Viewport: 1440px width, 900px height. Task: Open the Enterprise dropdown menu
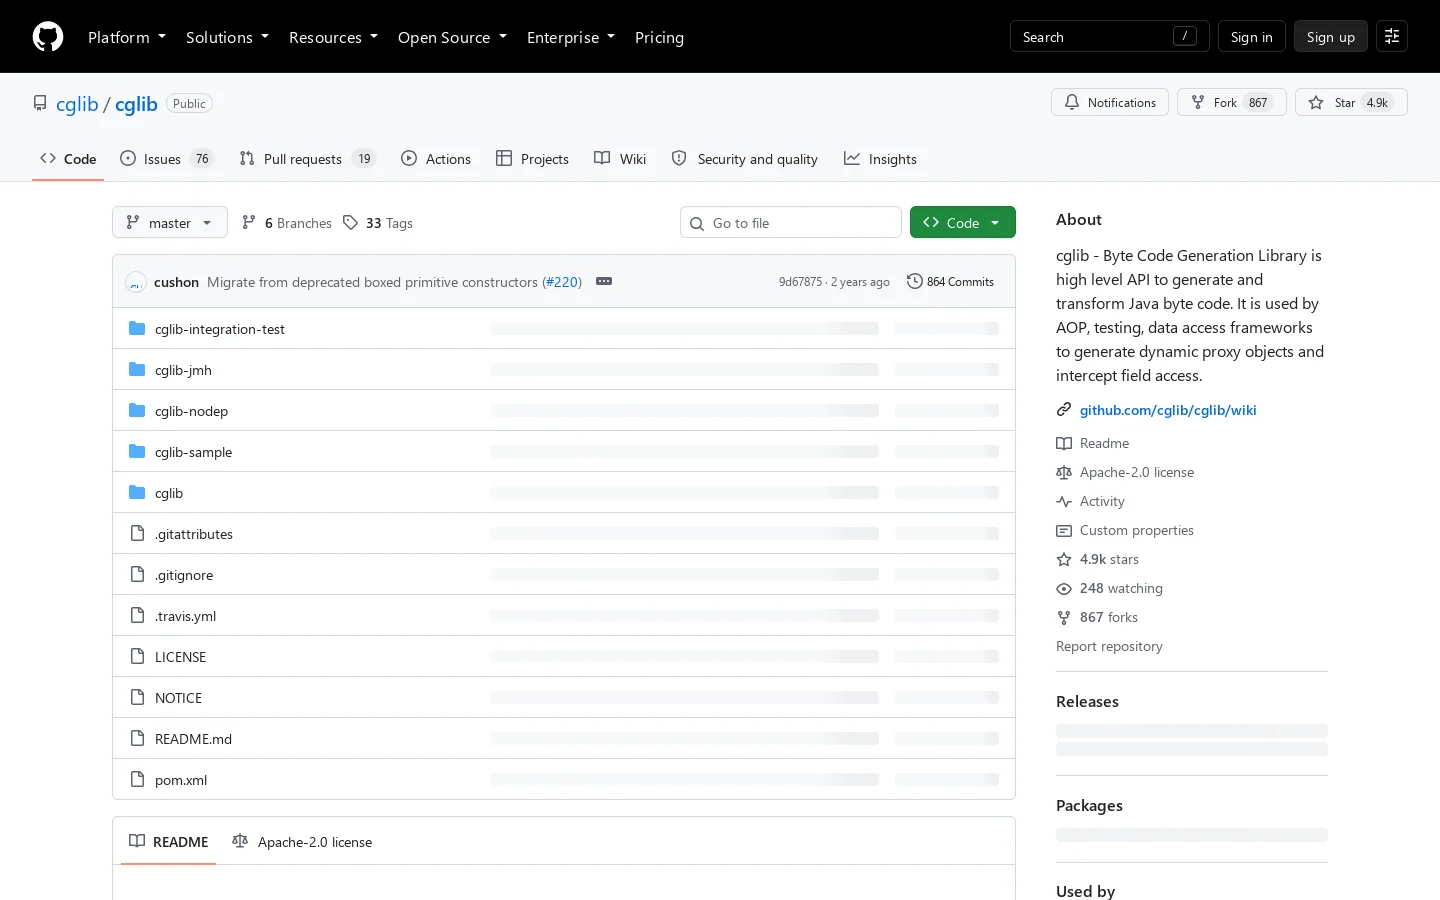coord(571,37)
